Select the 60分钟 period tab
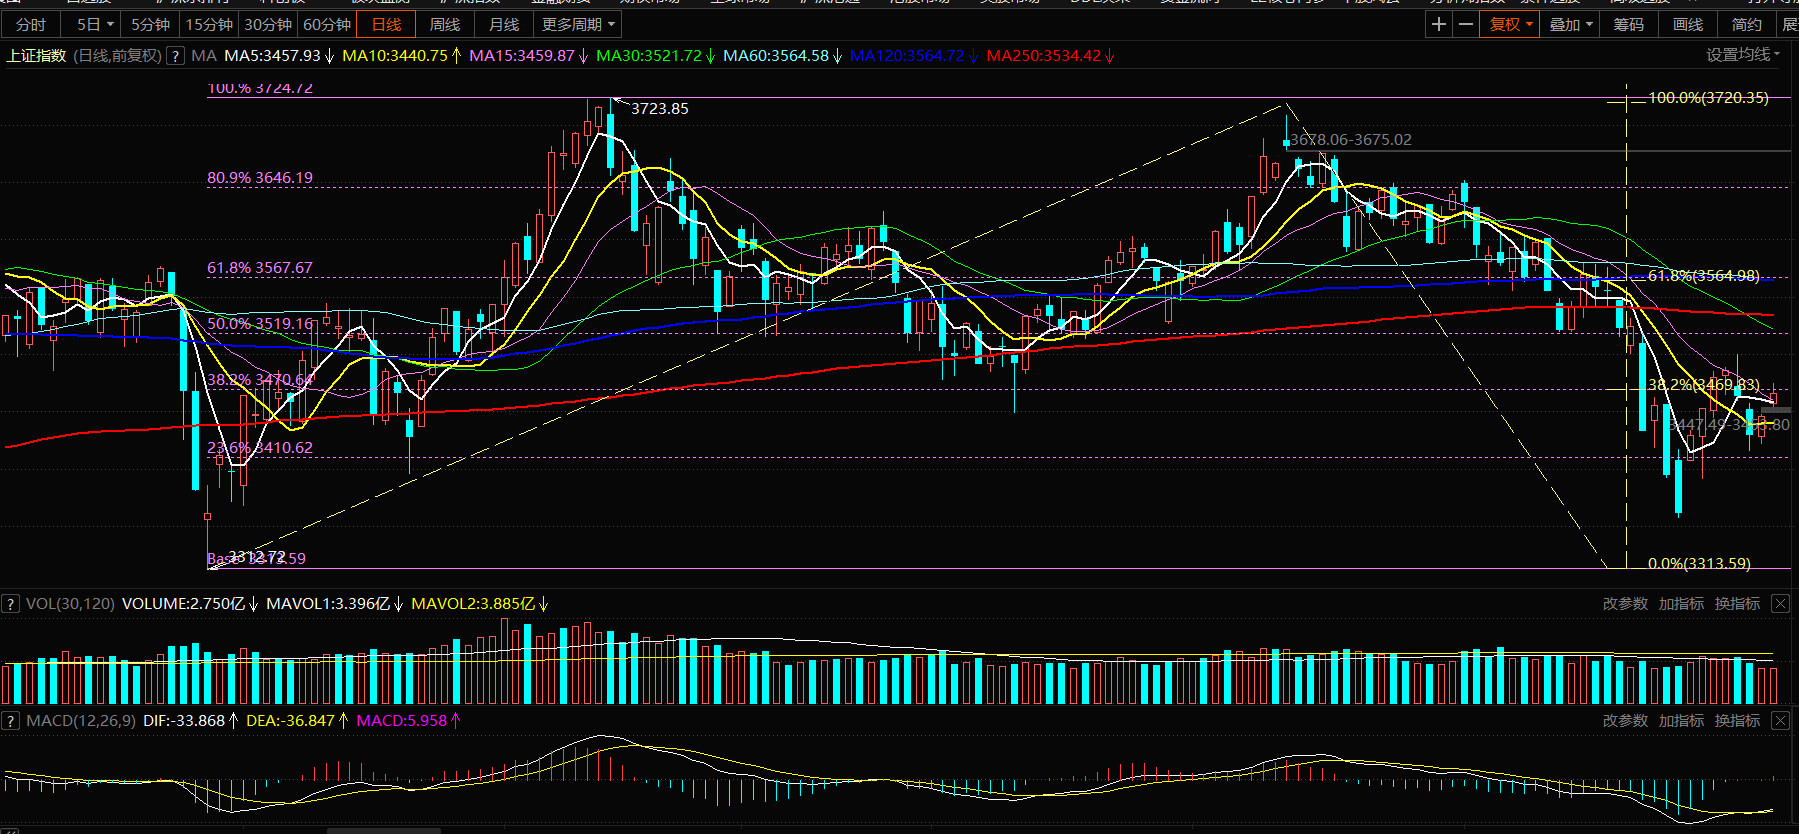Viewport: 1799px width, 834px height. pyautogui.click(x=327, y=24)
